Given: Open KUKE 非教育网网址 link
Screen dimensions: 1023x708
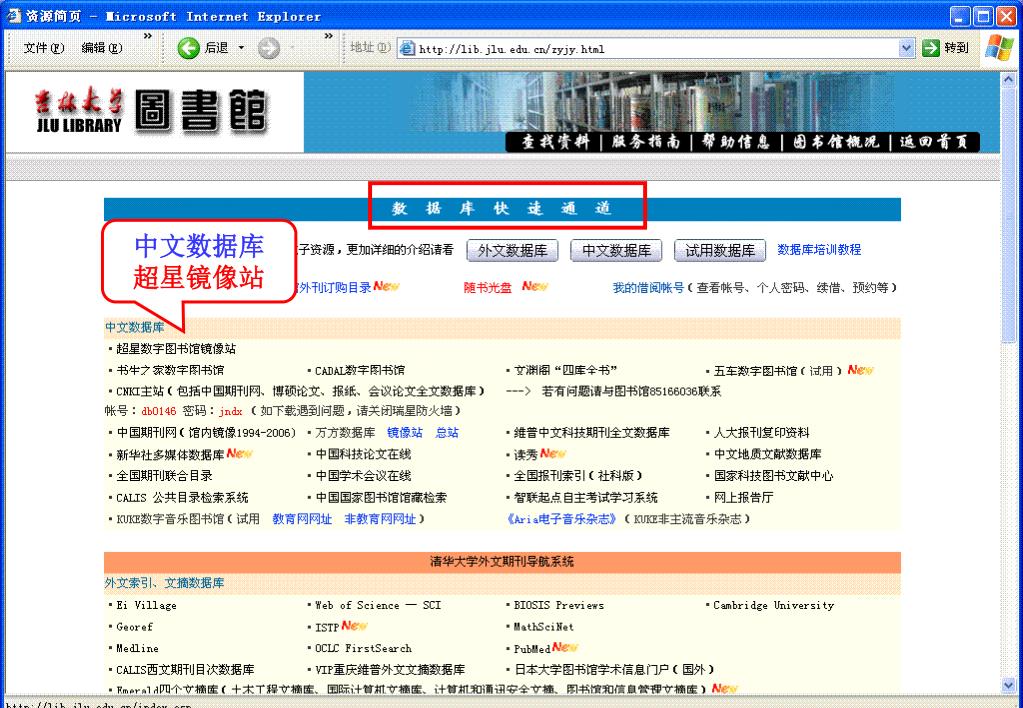Looking at the screenshot, I should click(x=380, y=519).
